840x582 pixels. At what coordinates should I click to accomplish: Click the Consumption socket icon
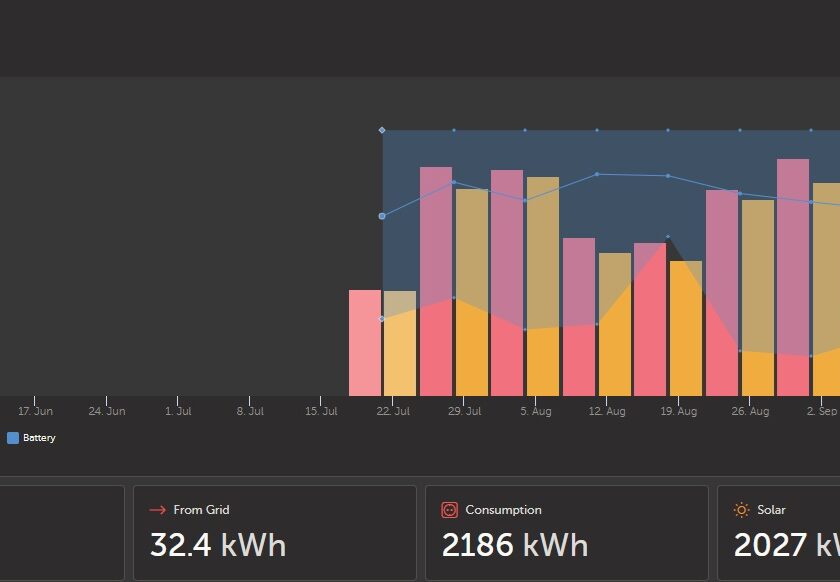[x=449, y=510]
